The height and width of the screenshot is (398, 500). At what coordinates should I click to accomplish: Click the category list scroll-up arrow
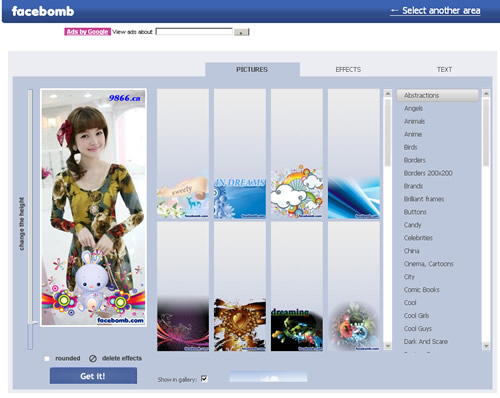pos(486,94)
